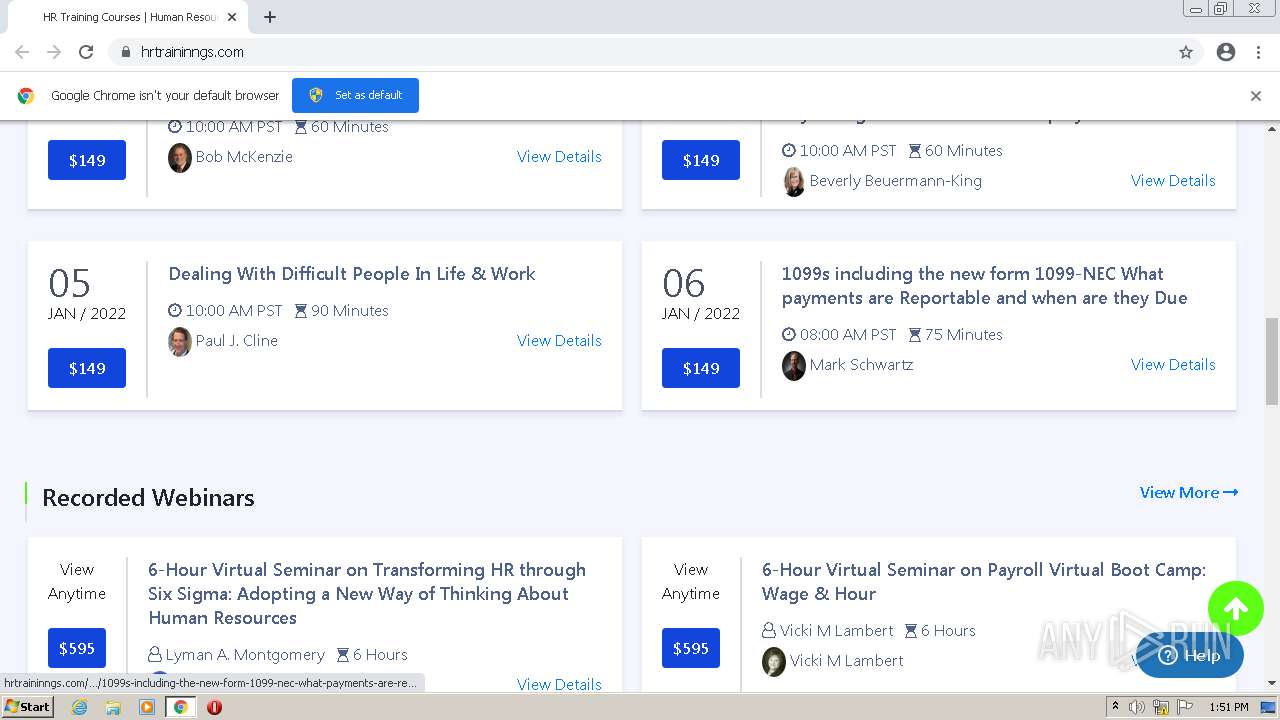Open the Help chat widget
The image size is (1280, 720).
click(1190, 656)
